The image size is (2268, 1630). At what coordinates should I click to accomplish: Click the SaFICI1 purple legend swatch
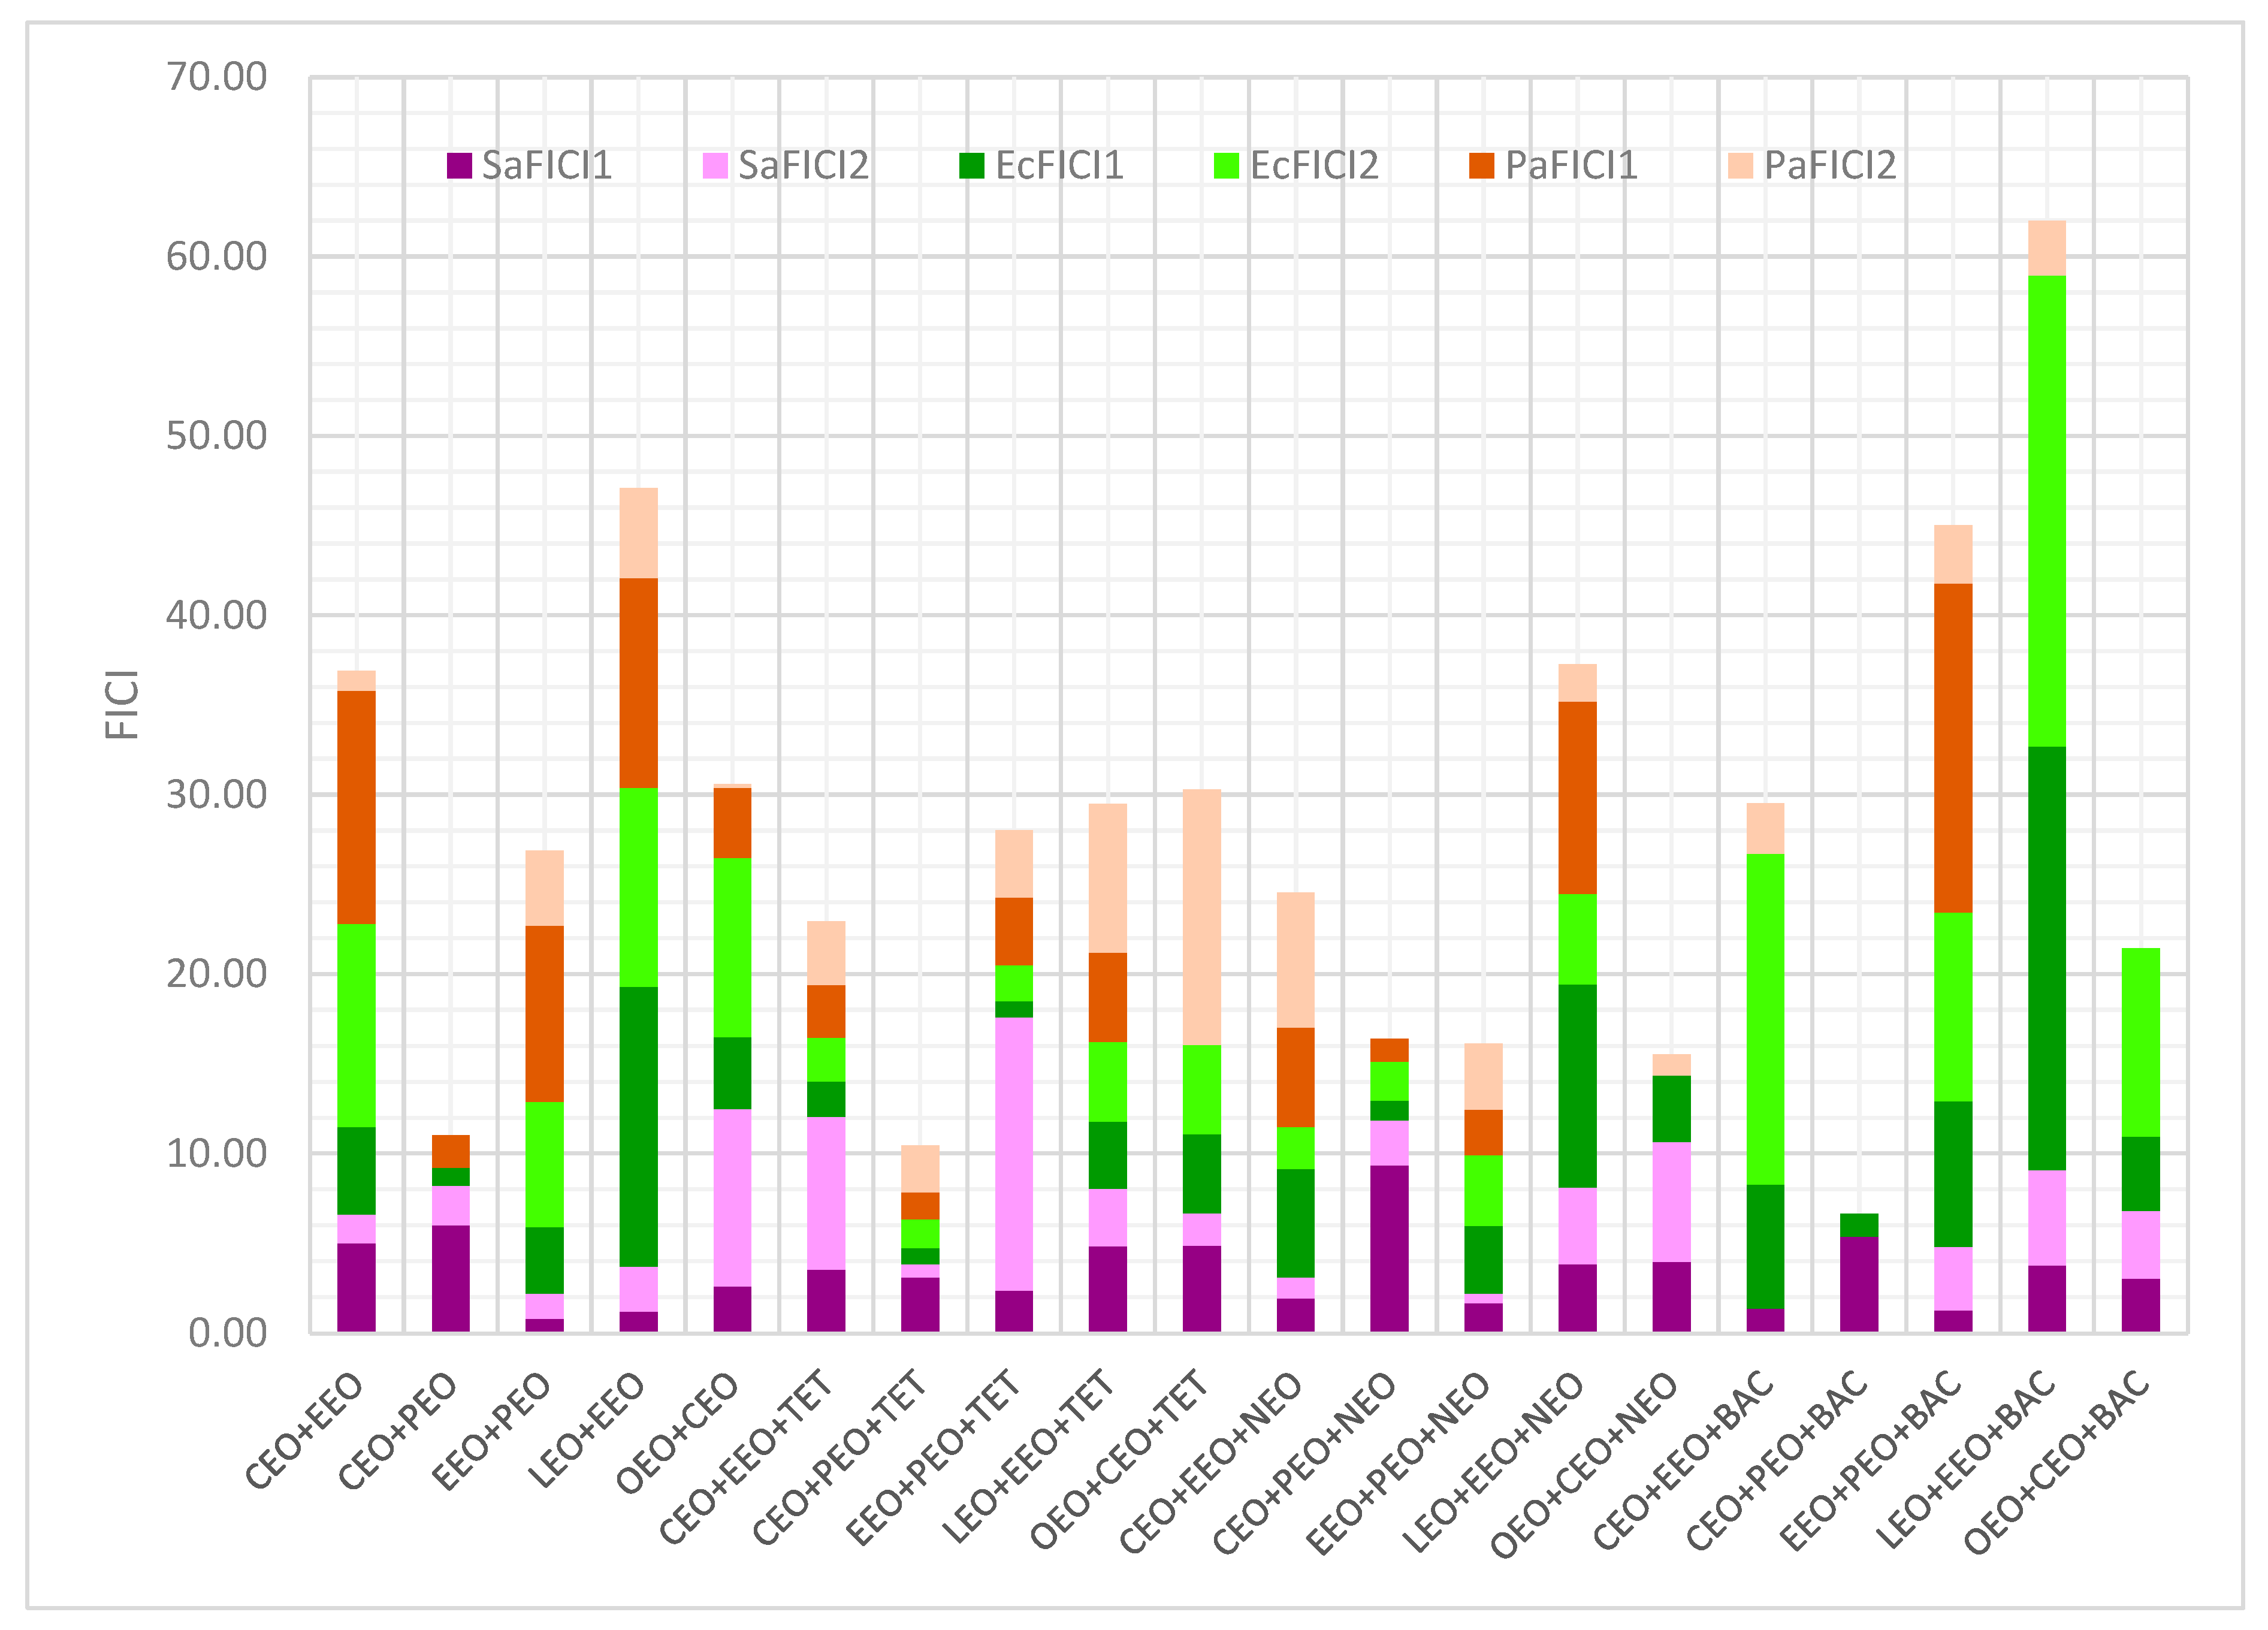(459, 166)
